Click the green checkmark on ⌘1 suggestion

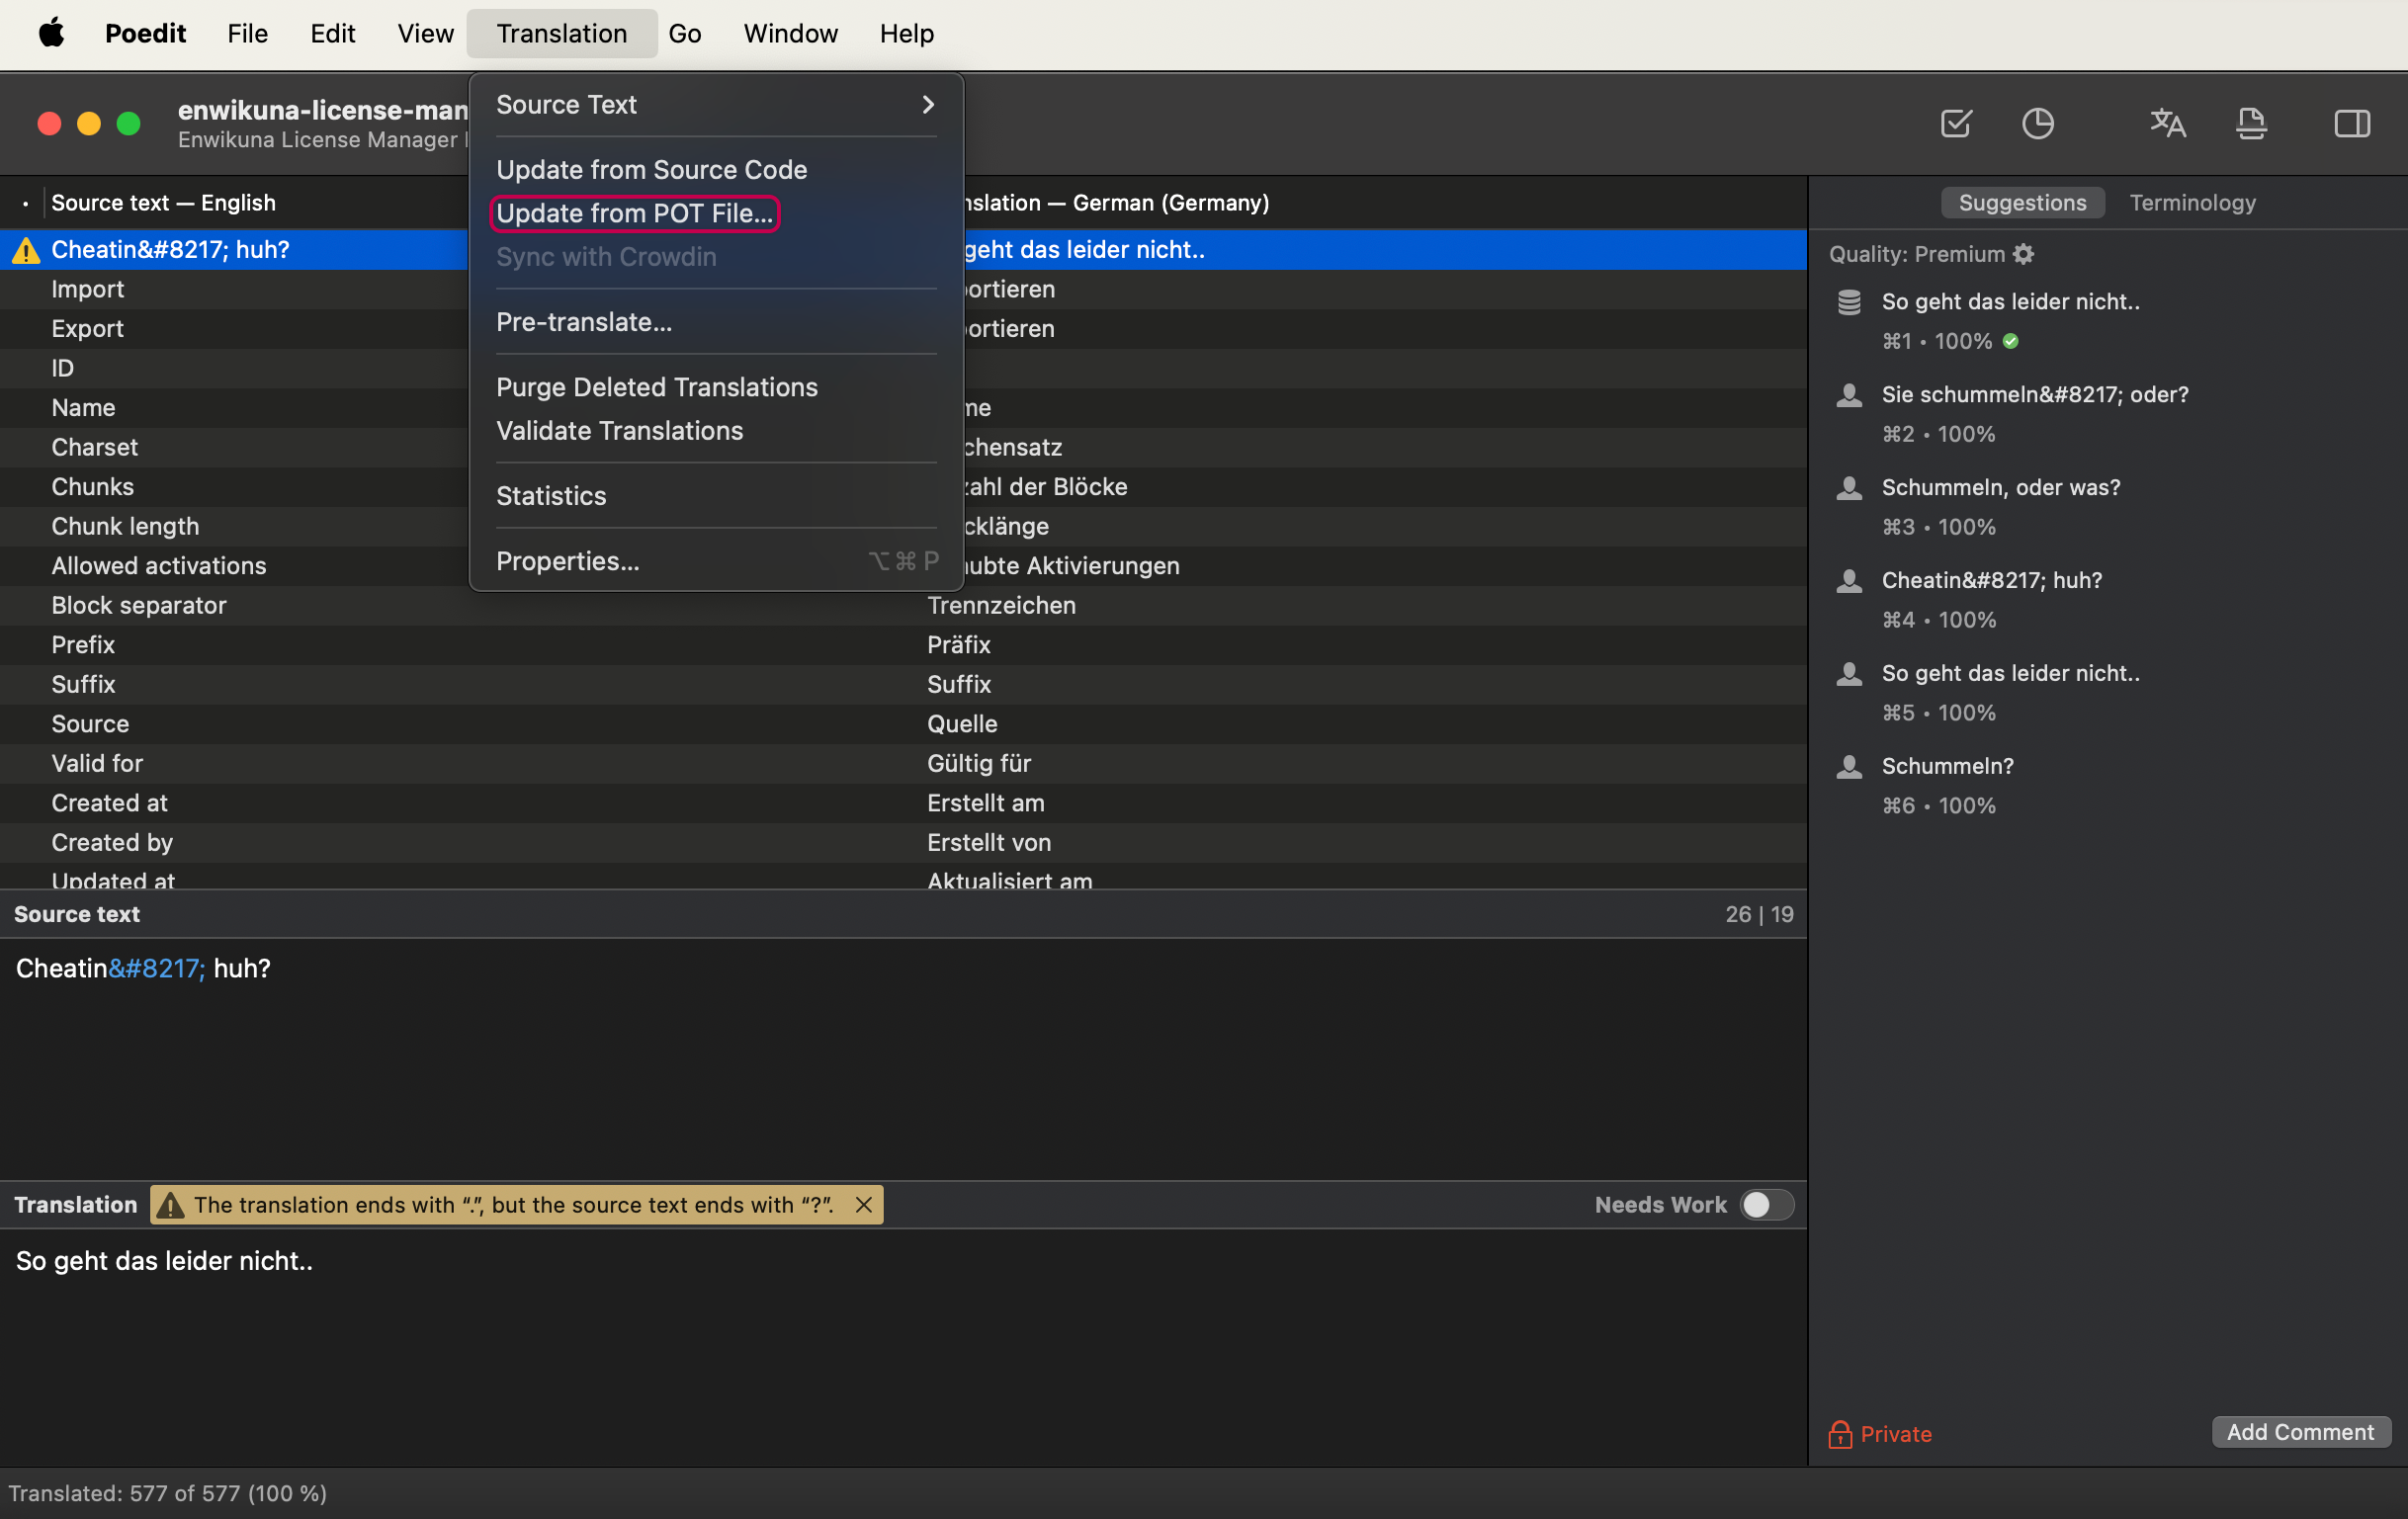coord(2010,341)
